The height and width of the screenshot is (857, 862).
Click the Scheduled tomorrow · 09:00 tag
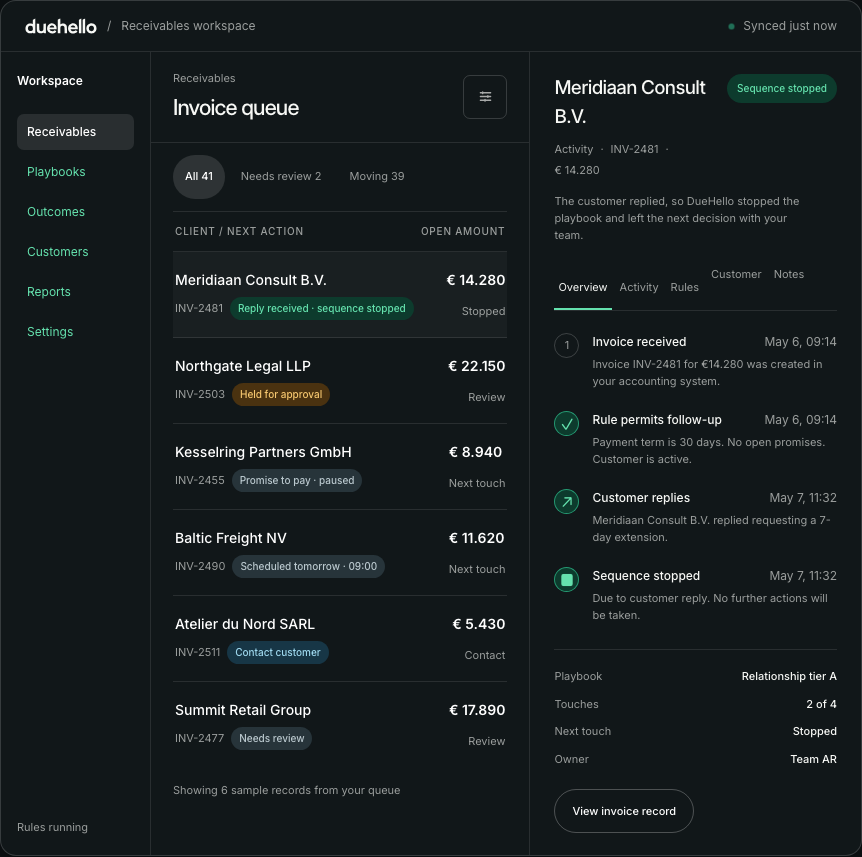308,567
